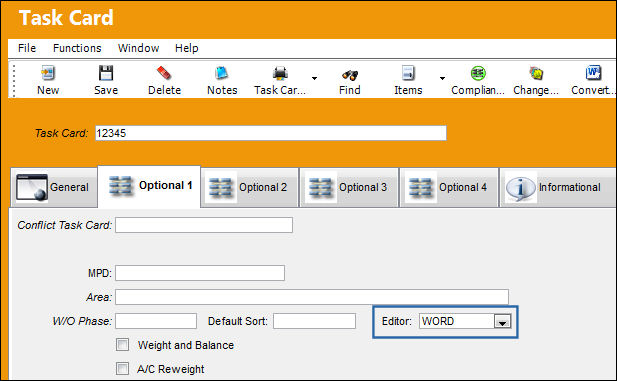This screenshot has height=381, width=617.
Task: Click the Find binoculars icon
Action: [350, 74]
